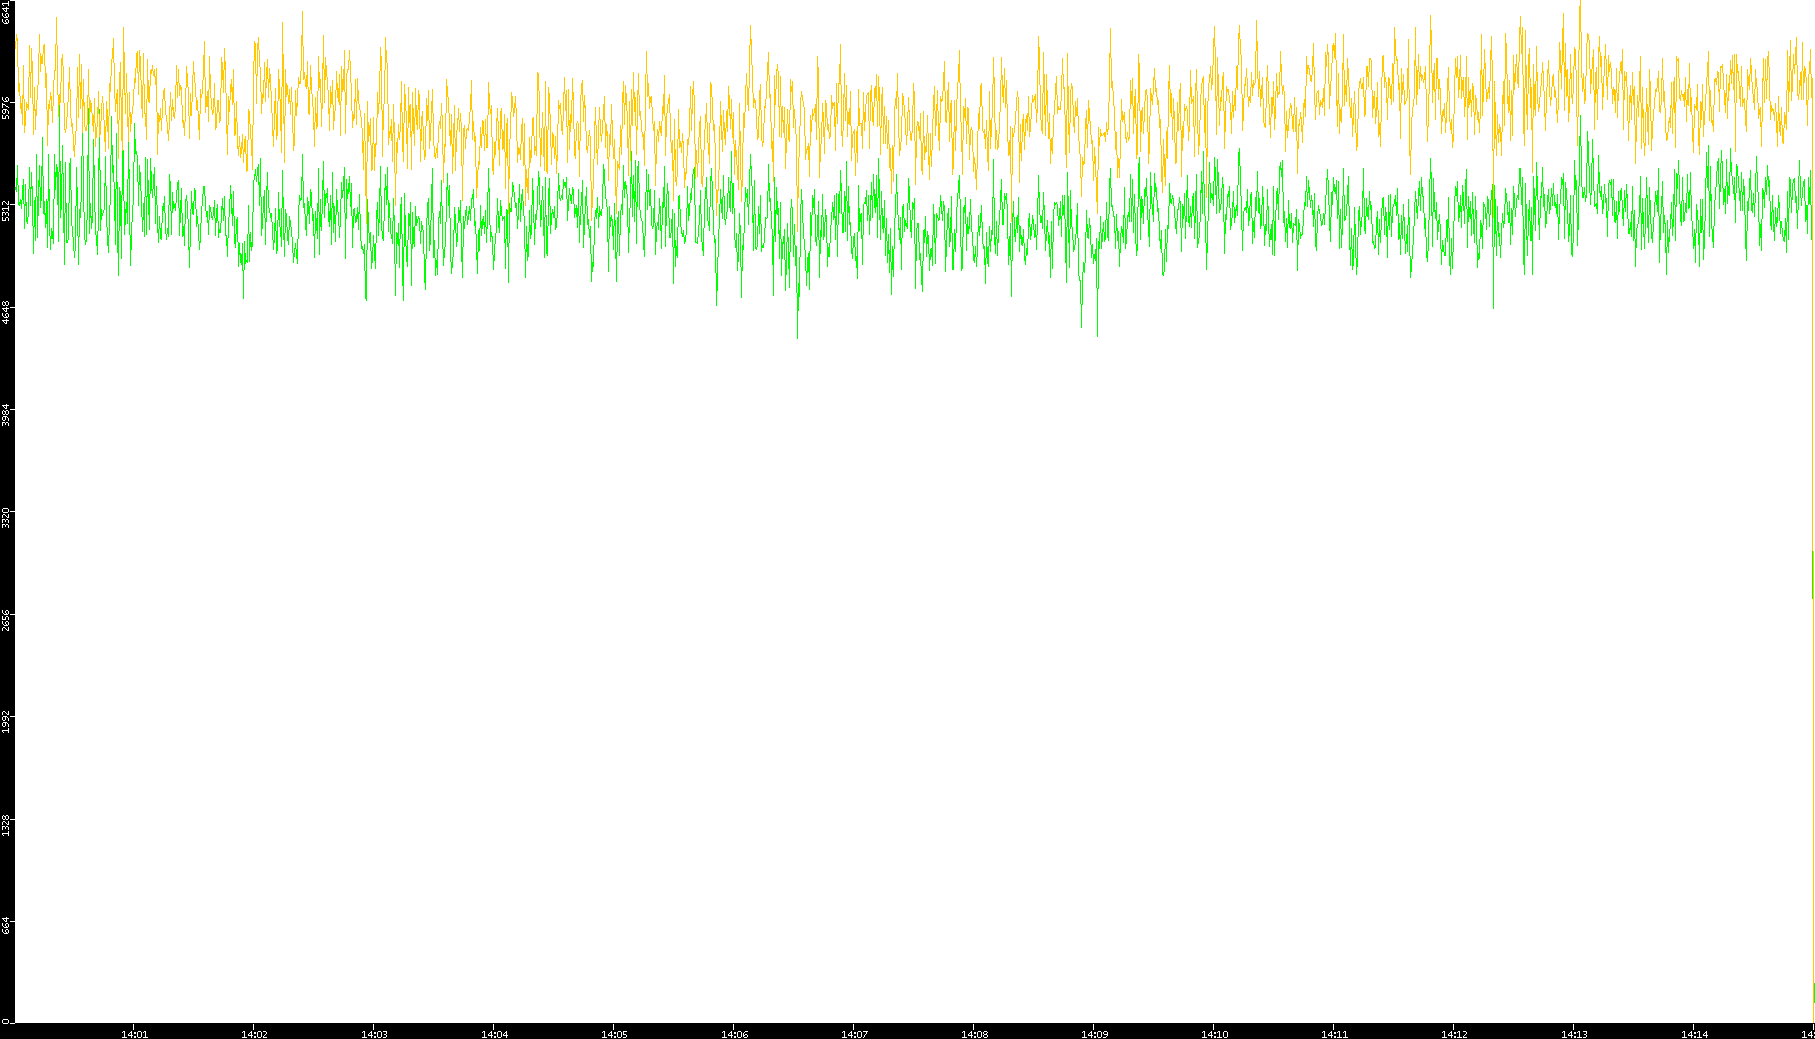This screenshot has height=1039, width=1815.
Task: Select the 14:11 time axis label
Action: (x=1334, y=1034)
